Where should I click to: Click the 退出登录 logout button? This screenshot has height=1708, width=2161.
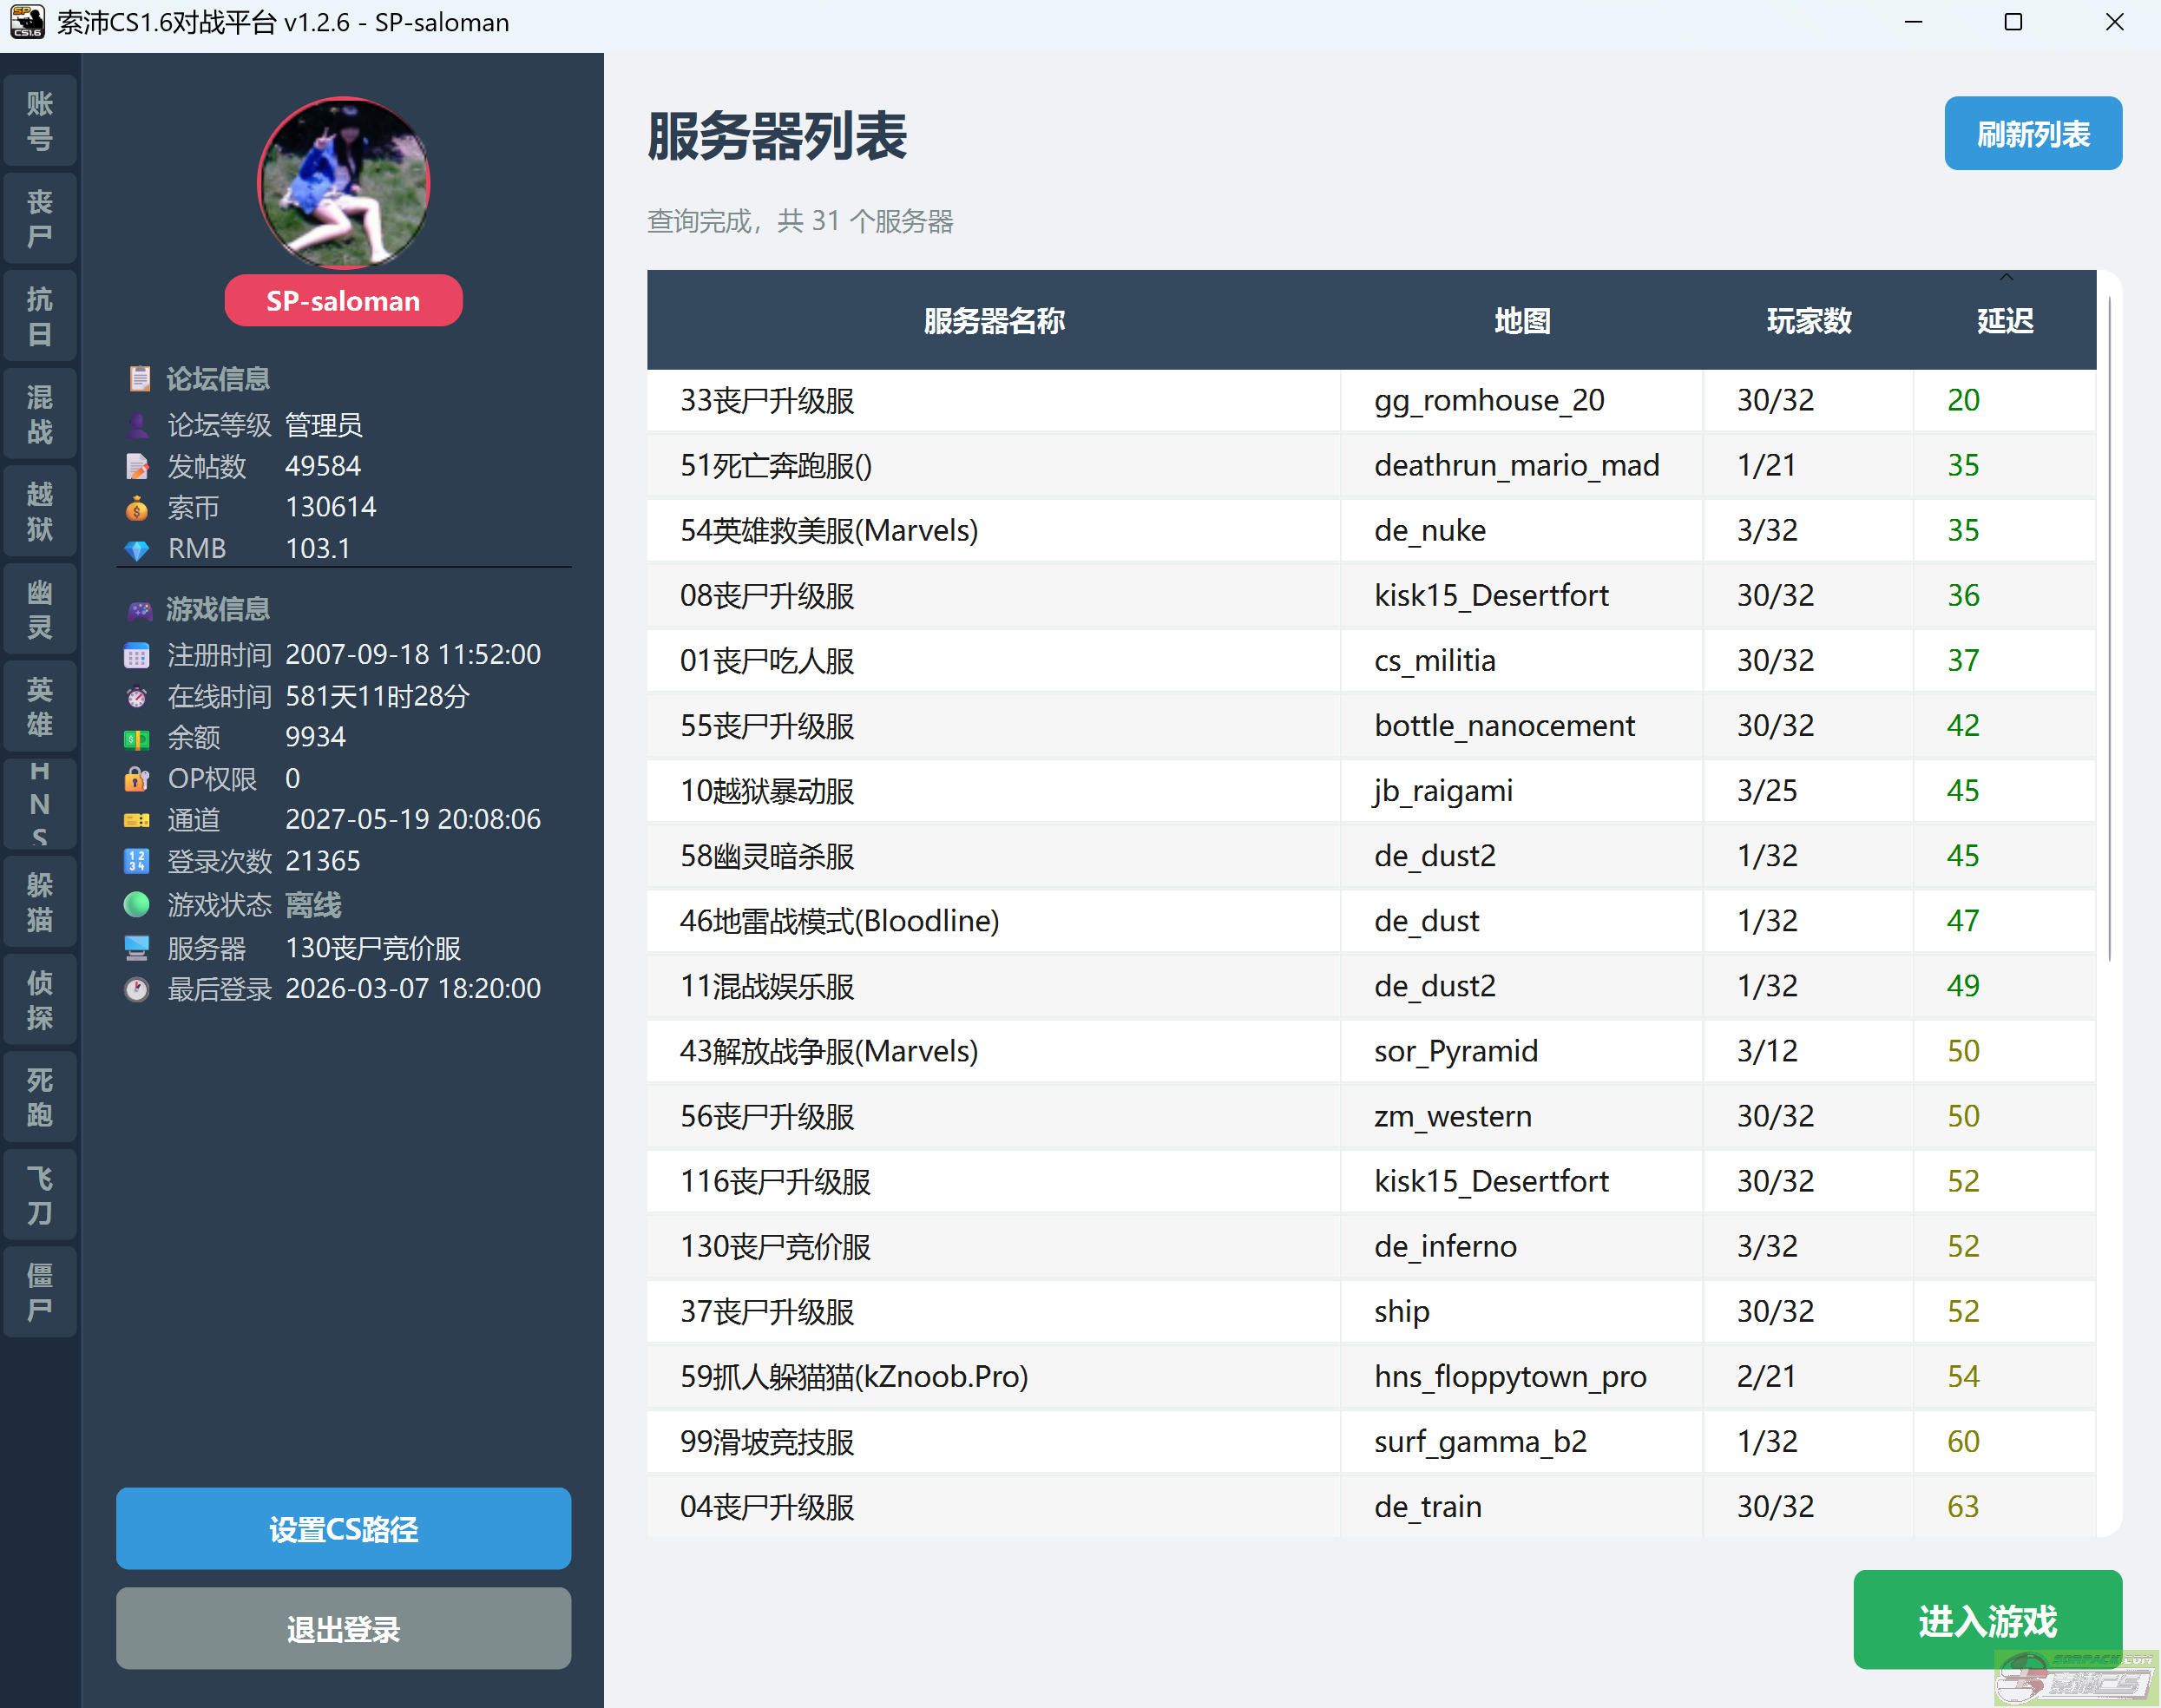click(x=343, y=1628)
